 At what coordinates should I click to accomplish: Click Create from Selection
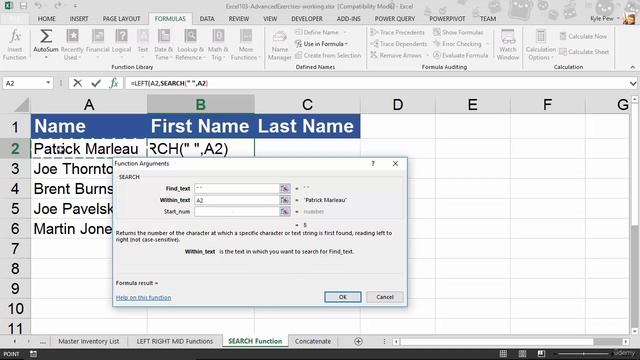point(328,55)
